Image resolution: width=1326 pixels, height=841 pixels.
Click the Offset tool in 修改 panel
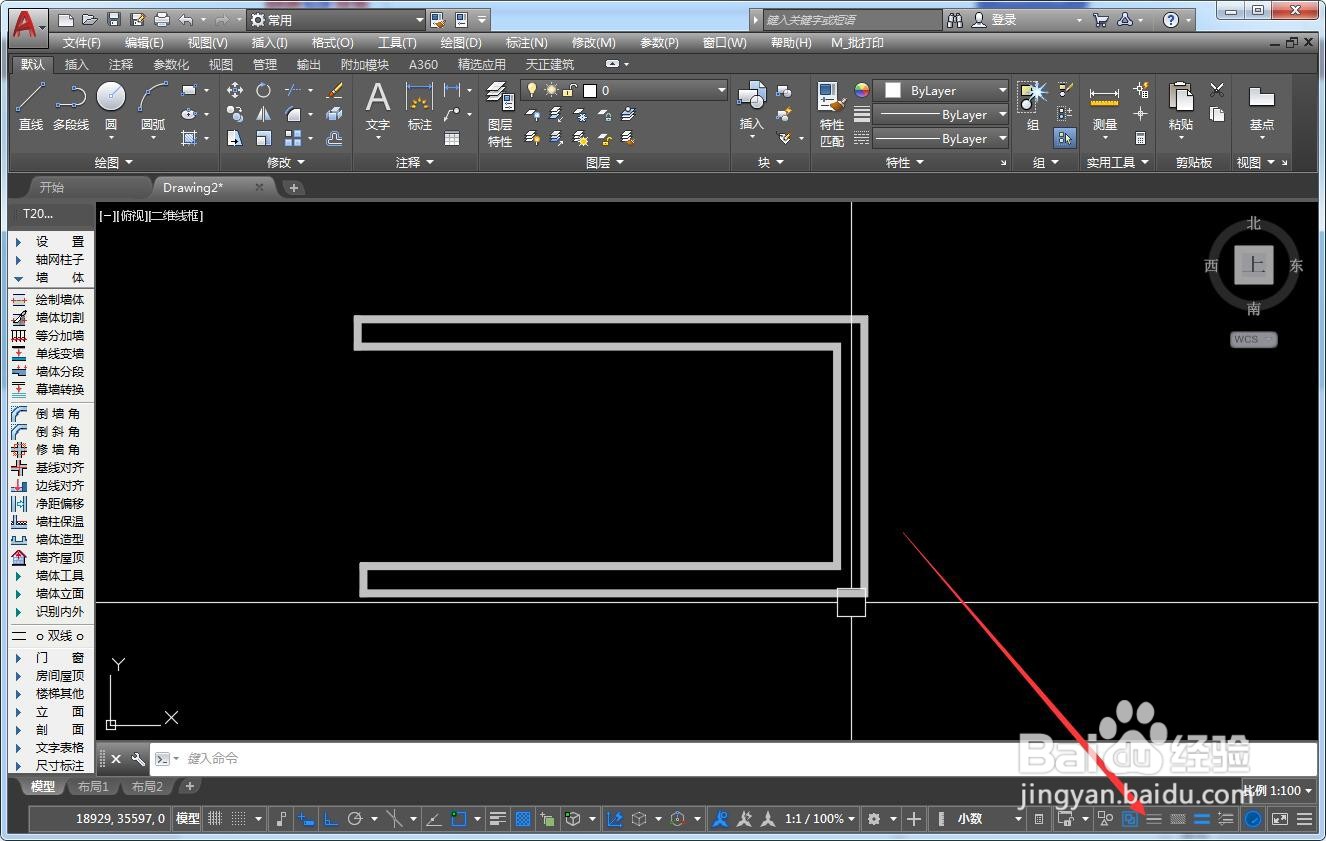(x=334, y=138)
